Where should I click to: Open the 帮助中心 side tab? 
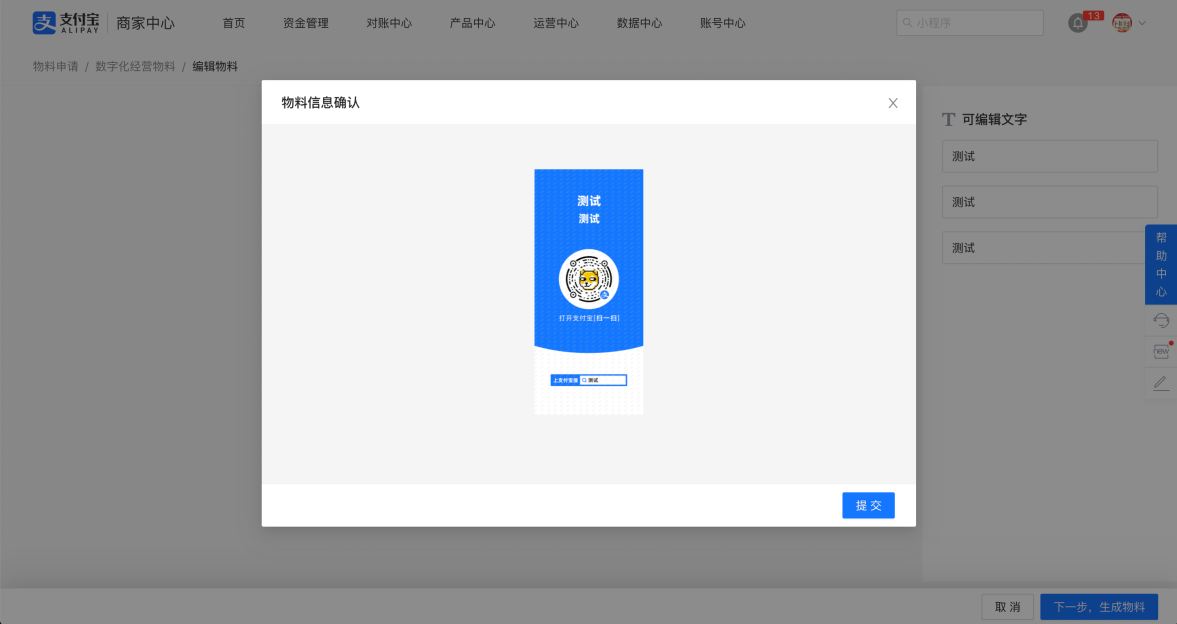pyautogui.click(x=1160, y=264)
